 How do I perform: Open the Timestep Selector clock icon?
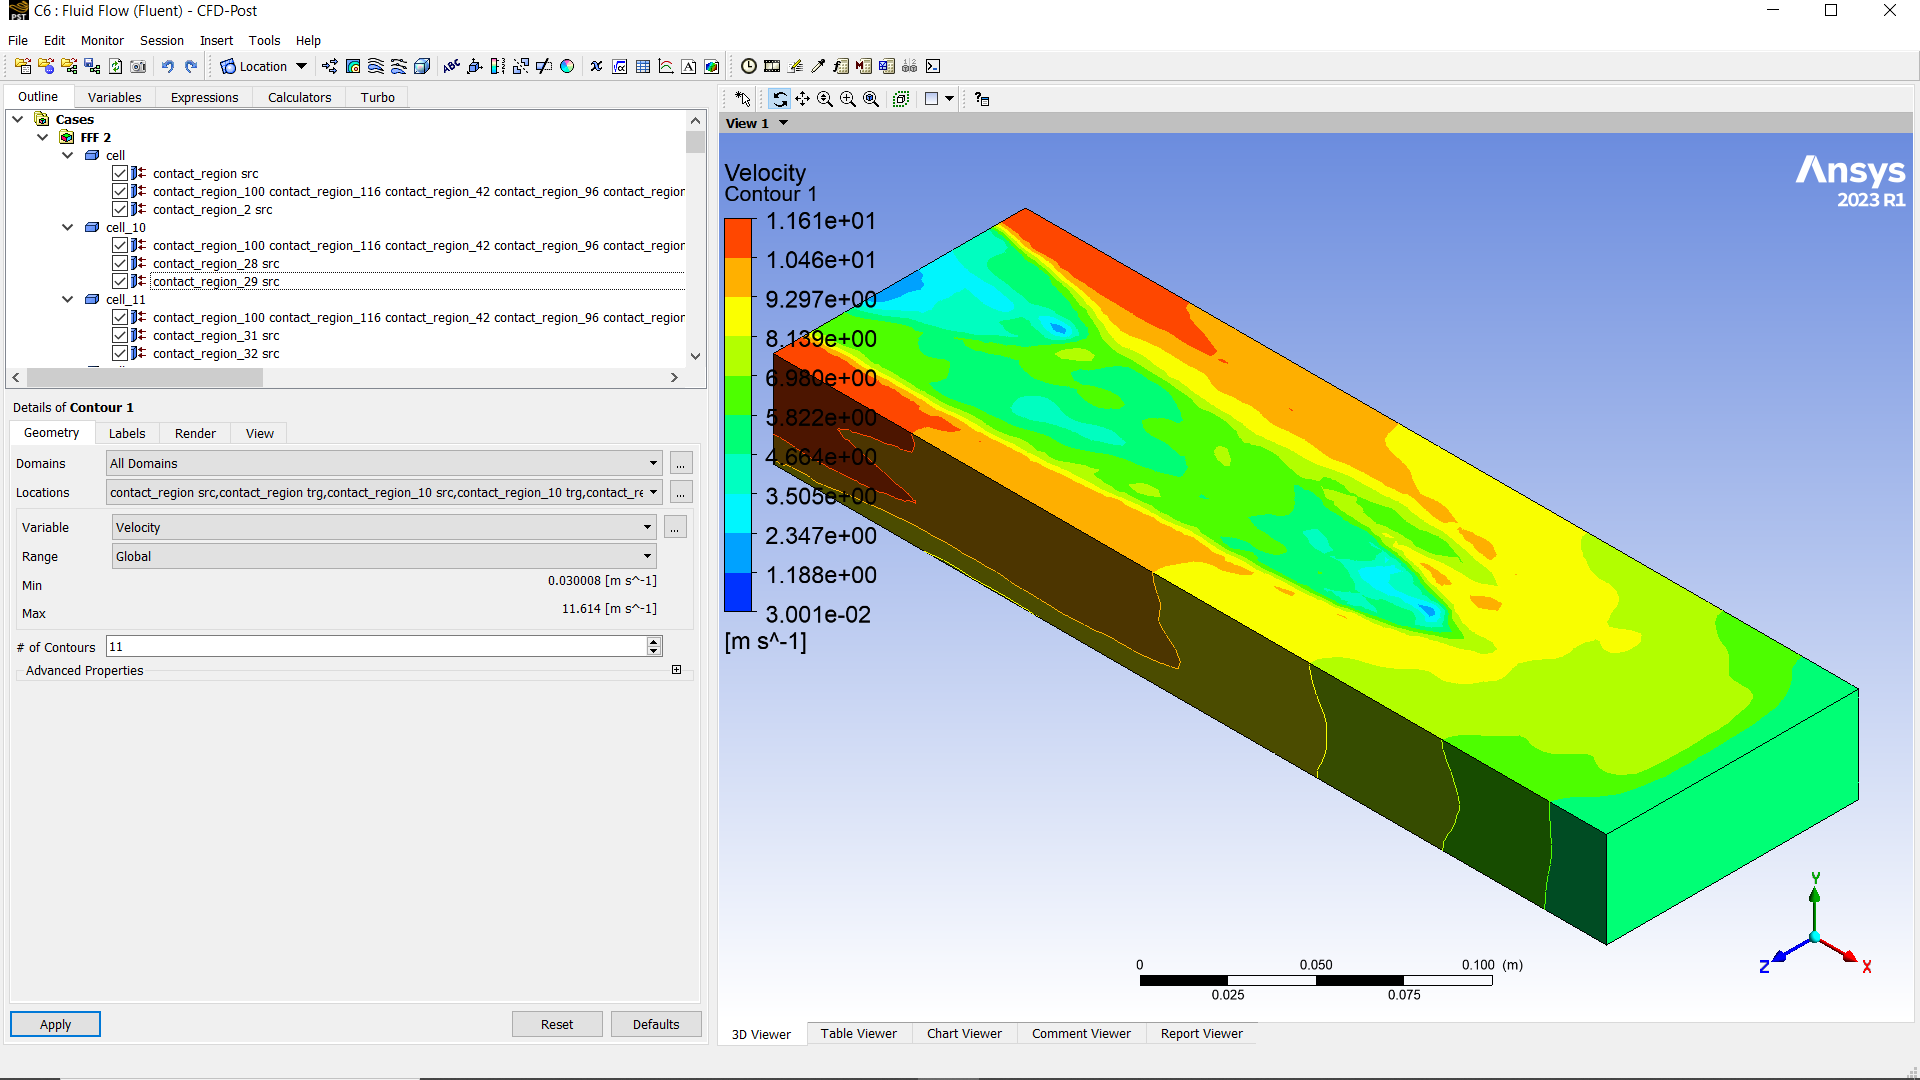pyautogui.click(x=748, y=67)
